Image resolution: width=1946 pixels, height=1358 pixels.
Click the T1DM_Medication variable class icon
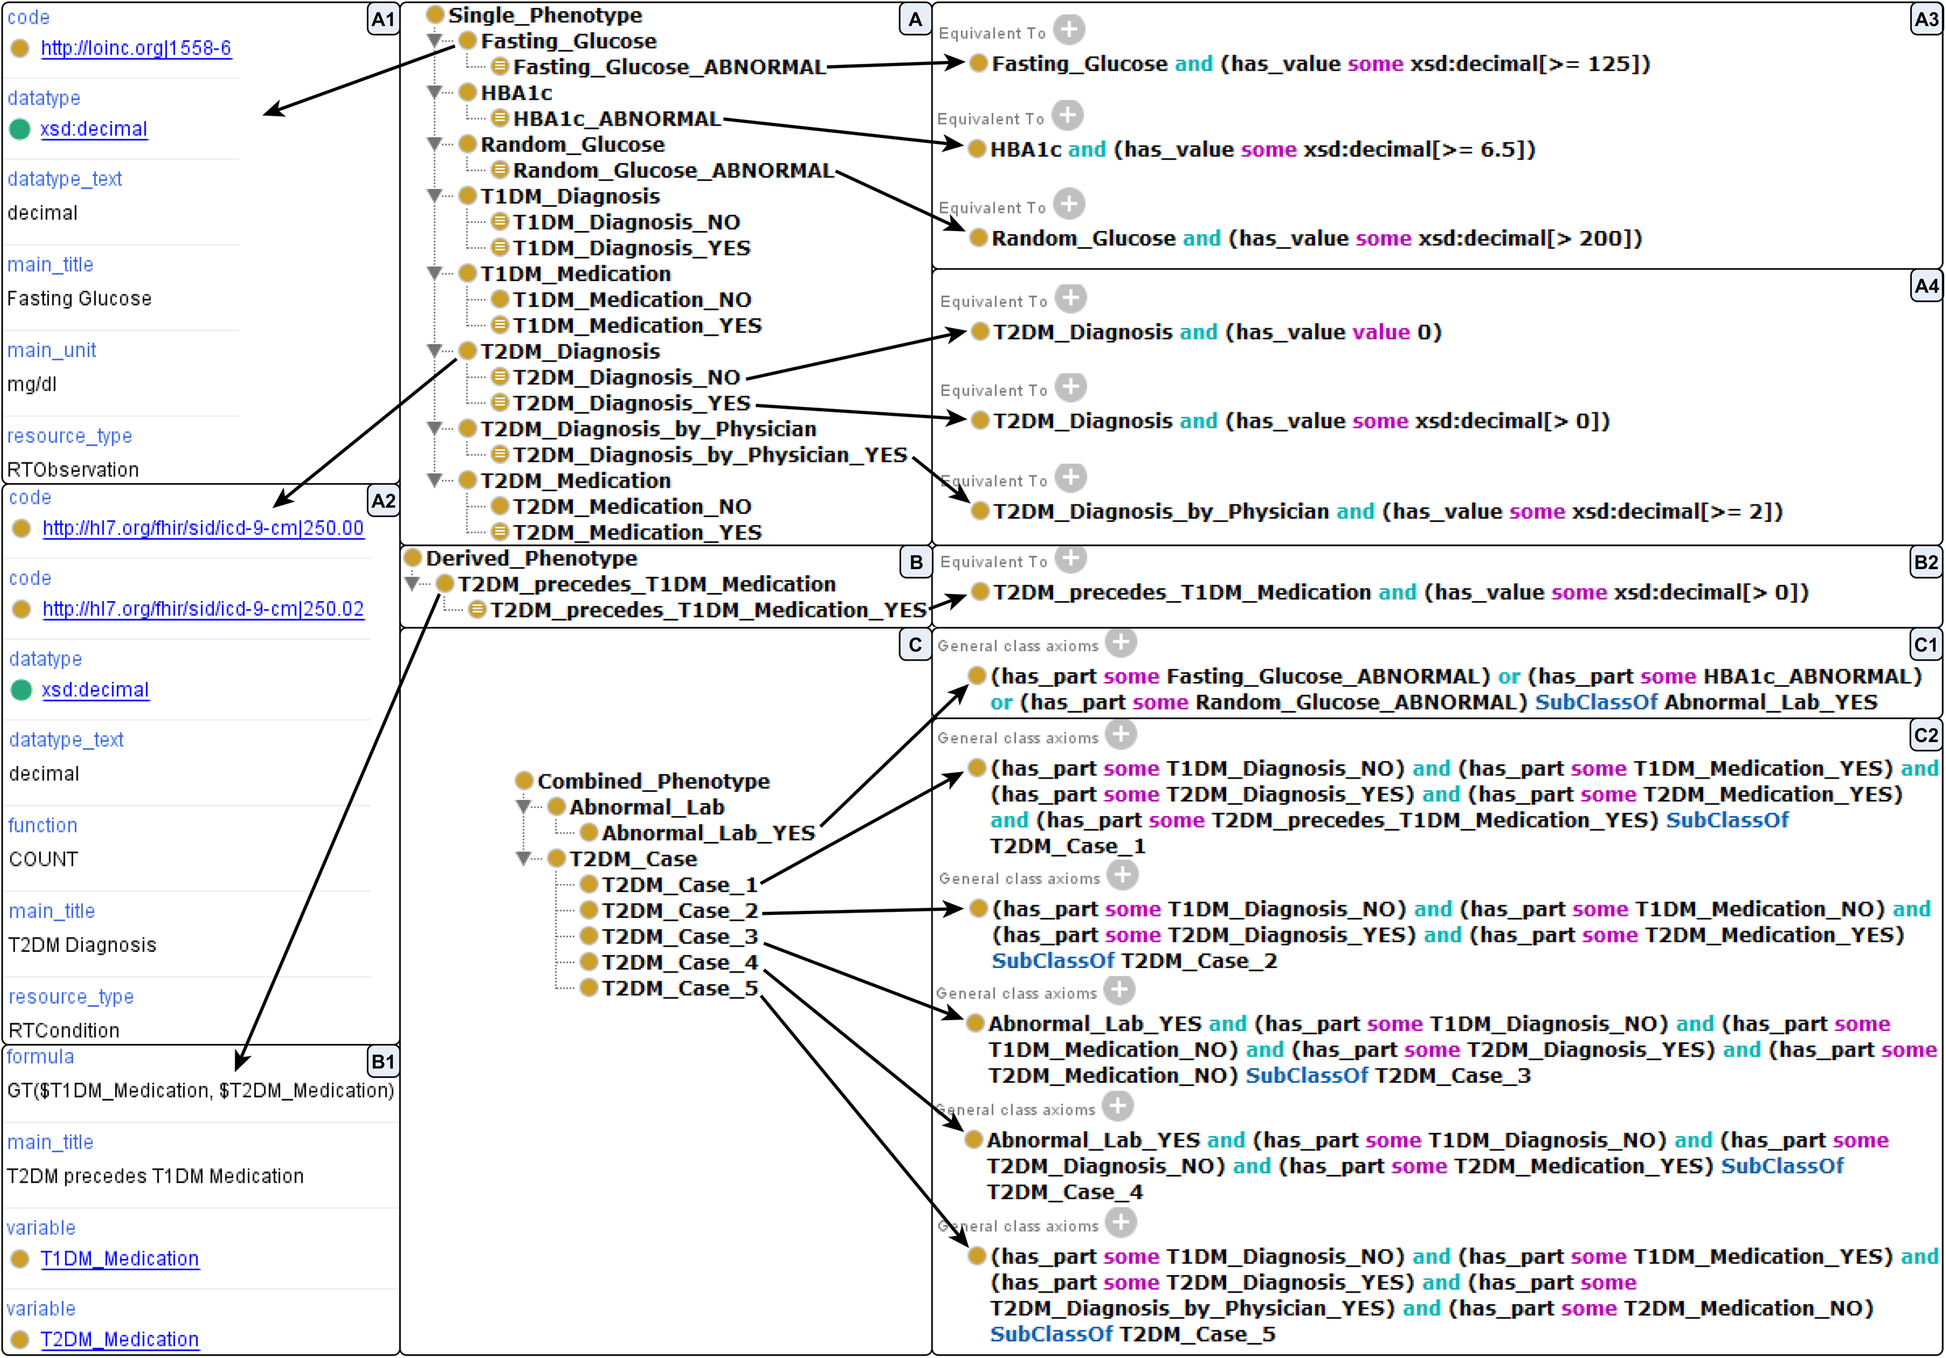click(x=20, y=1259)
